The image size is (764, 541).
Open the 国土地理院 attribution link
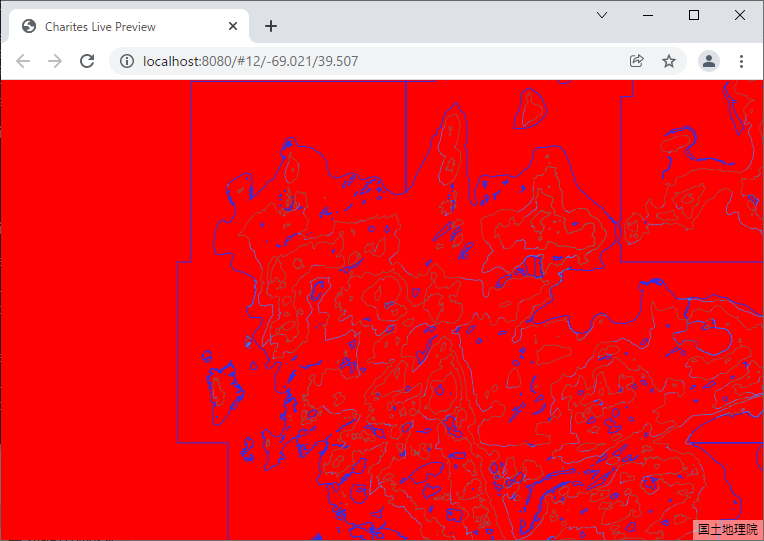click(x=727, y=529)
